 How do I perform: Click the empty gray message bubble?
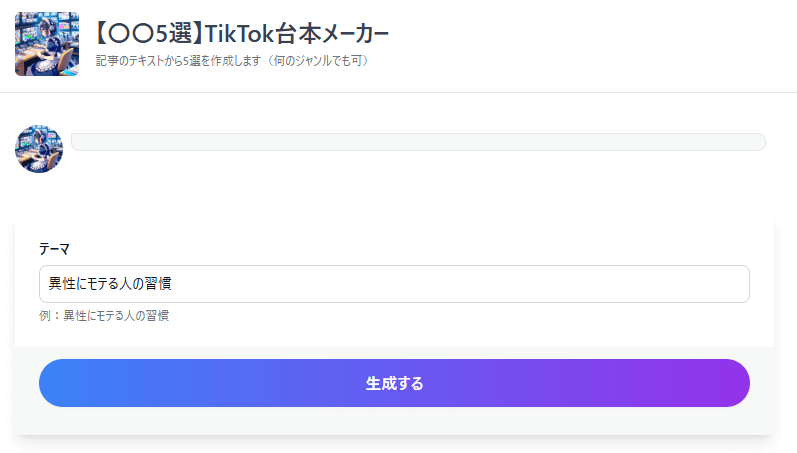pos(418,142)
